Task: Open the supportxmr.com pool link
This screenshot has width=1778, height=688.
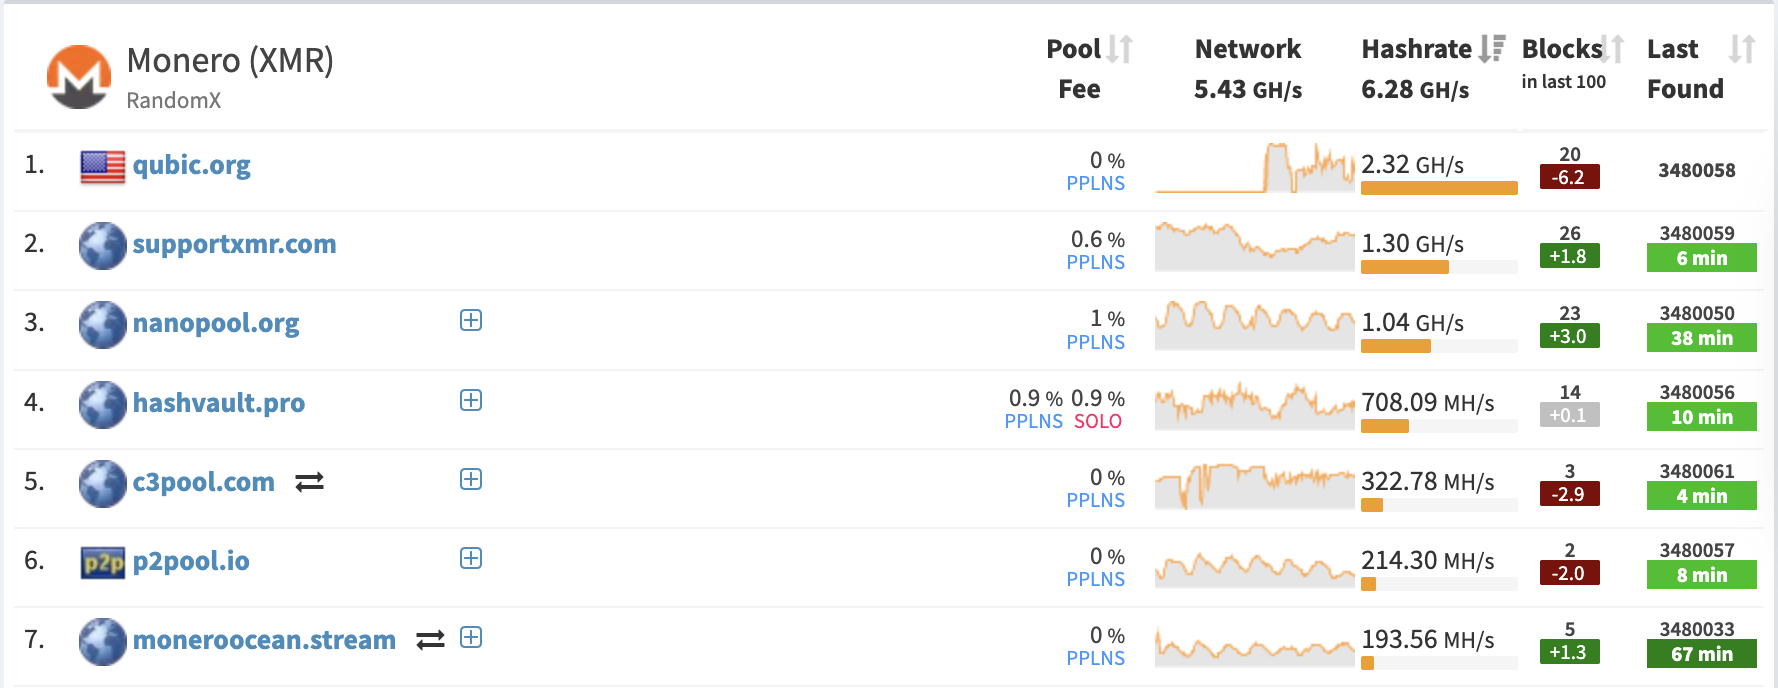Action: pyautogui.click(x=234, y=244)
